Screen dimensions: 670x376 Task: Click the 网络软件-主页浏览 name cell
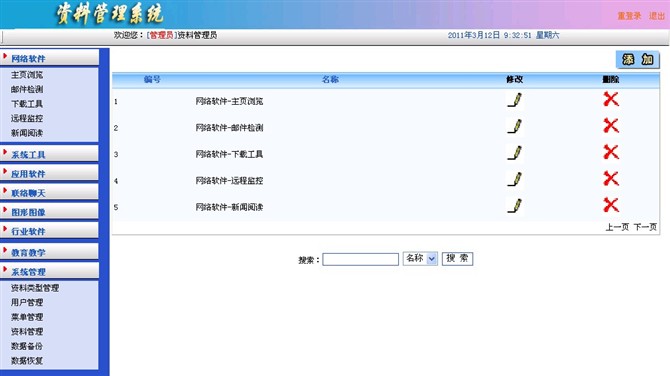click(x=229, y=101)
